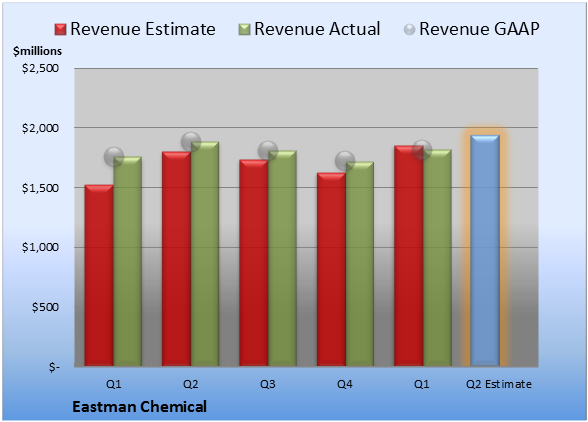Click the GAAP sphere marker above Q2
588x422 pixels.
pos(191,142)
